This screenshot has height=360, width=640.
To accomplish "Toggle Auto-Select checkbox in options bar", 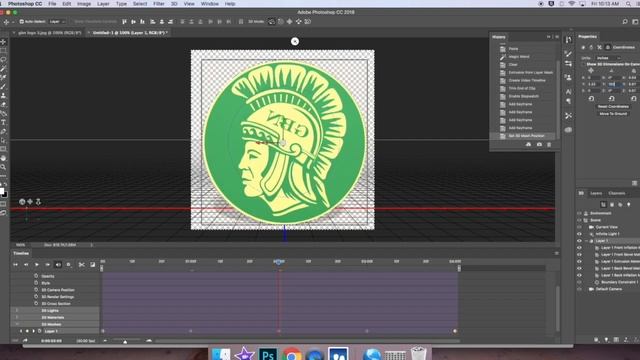I will point(22,22).
